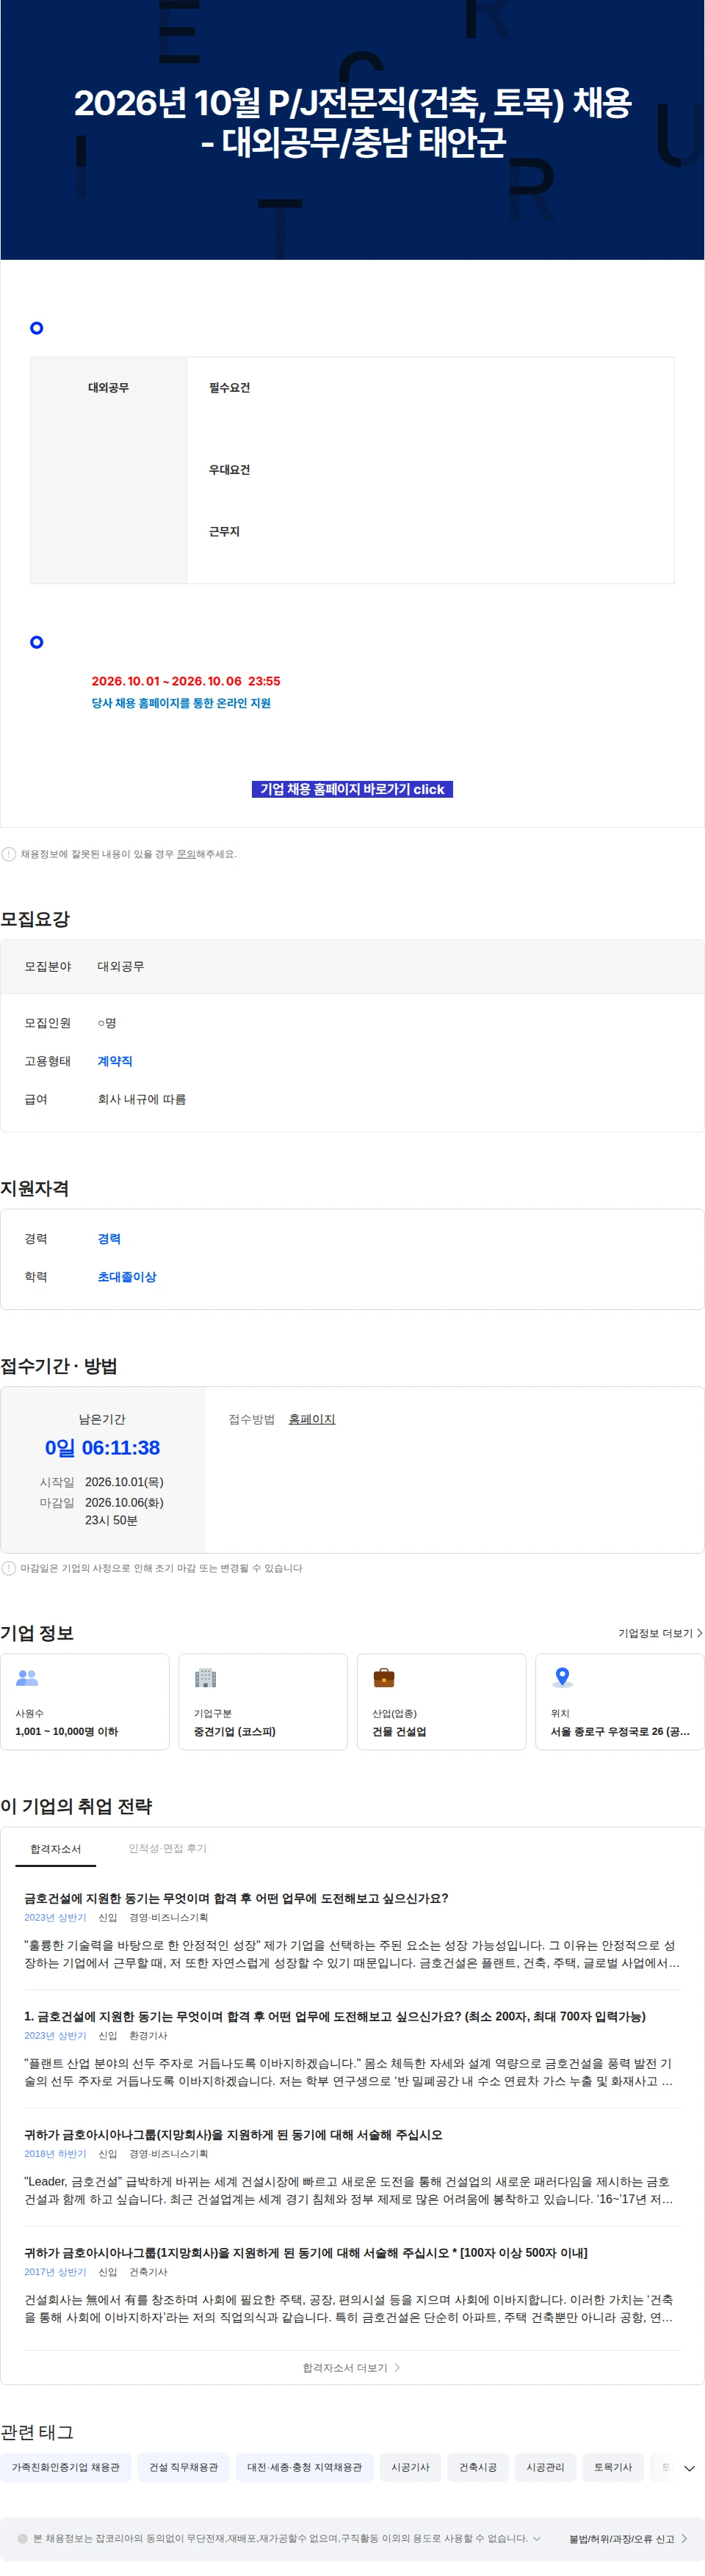
Task: Open 기업 채용 홈페이지 바로가기 click button
Action: [352, 789]
